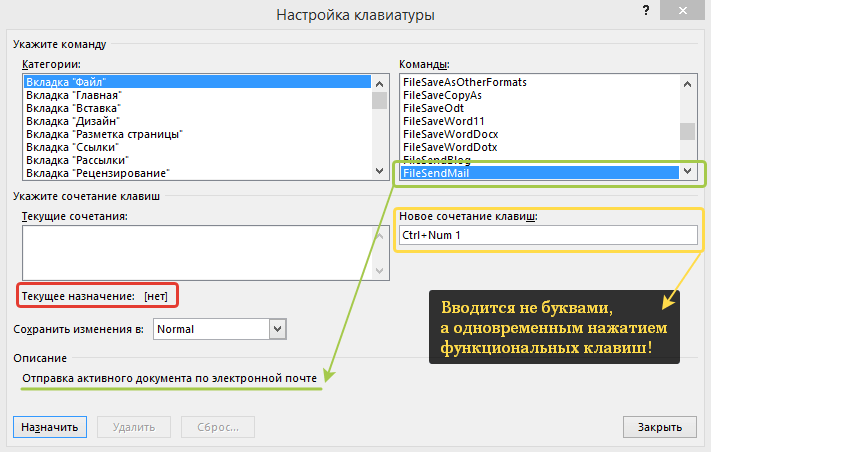This screenshot has height=452, width=844.
Task: Click the new shortcut key input field
Action: tap(547, 236)
